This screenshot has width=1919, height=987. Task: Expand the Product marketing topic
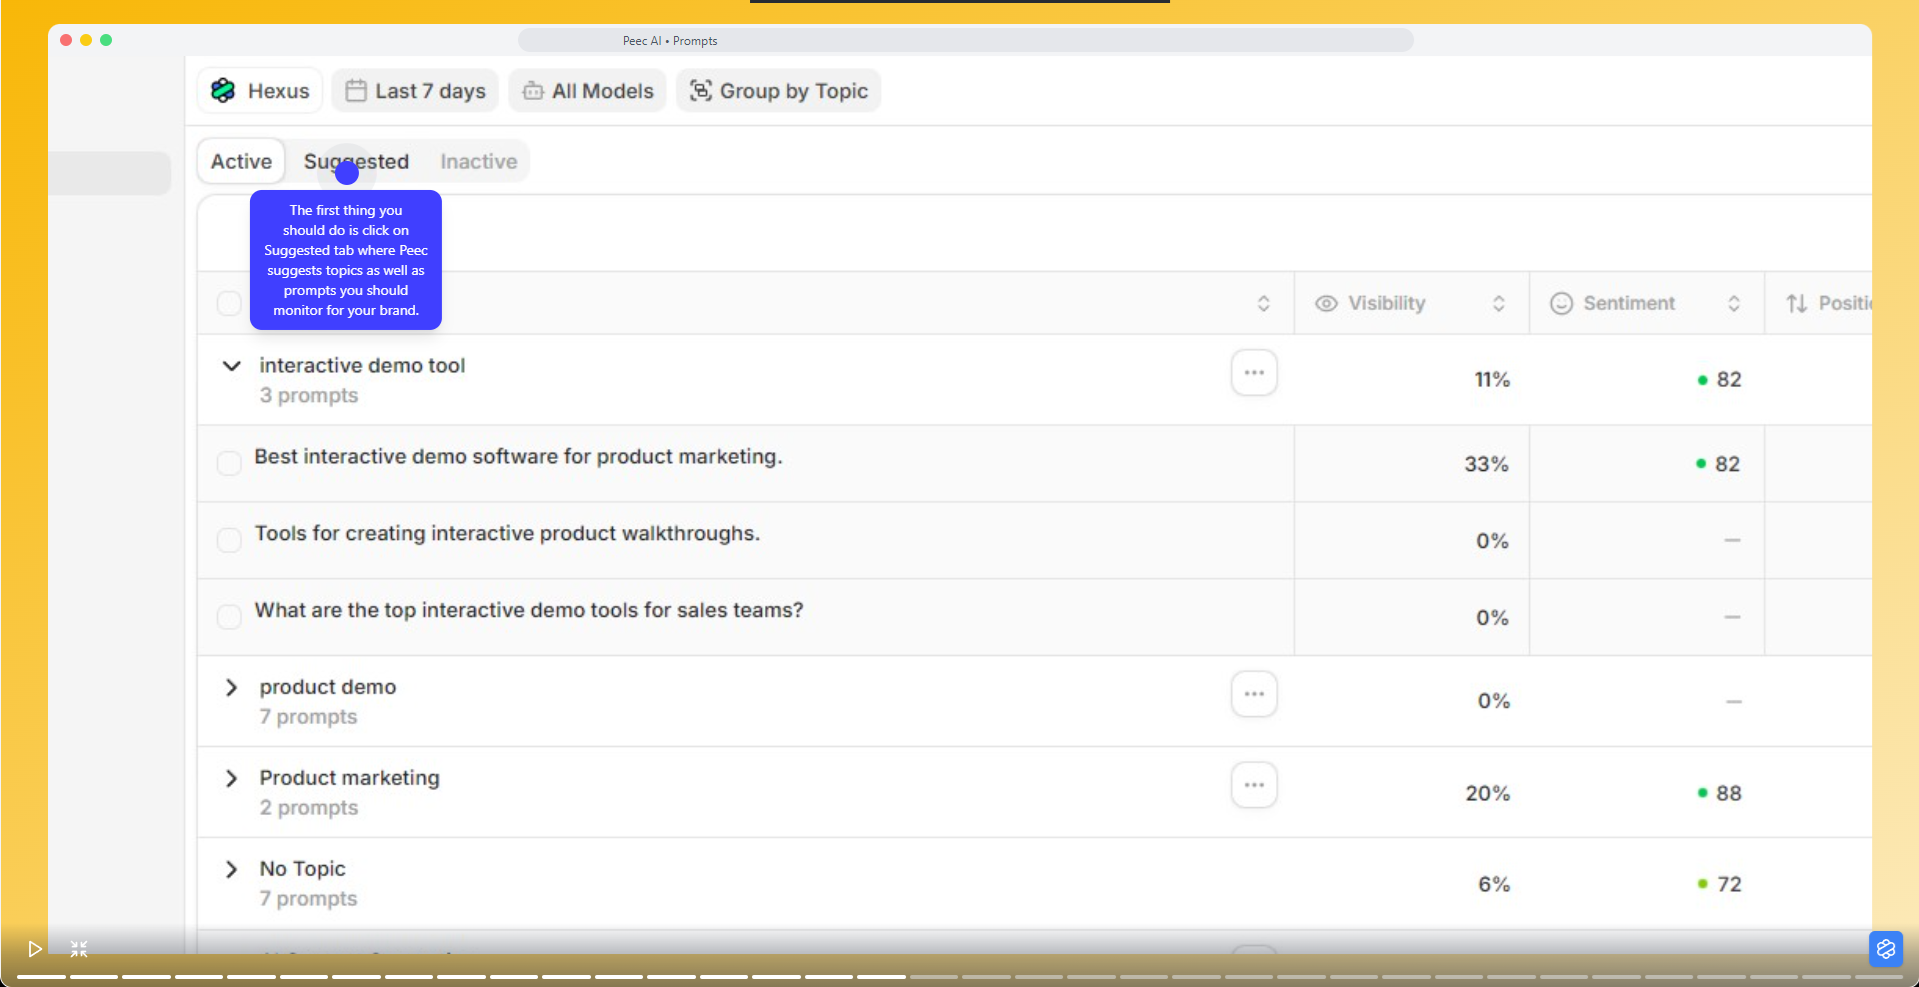231,779
